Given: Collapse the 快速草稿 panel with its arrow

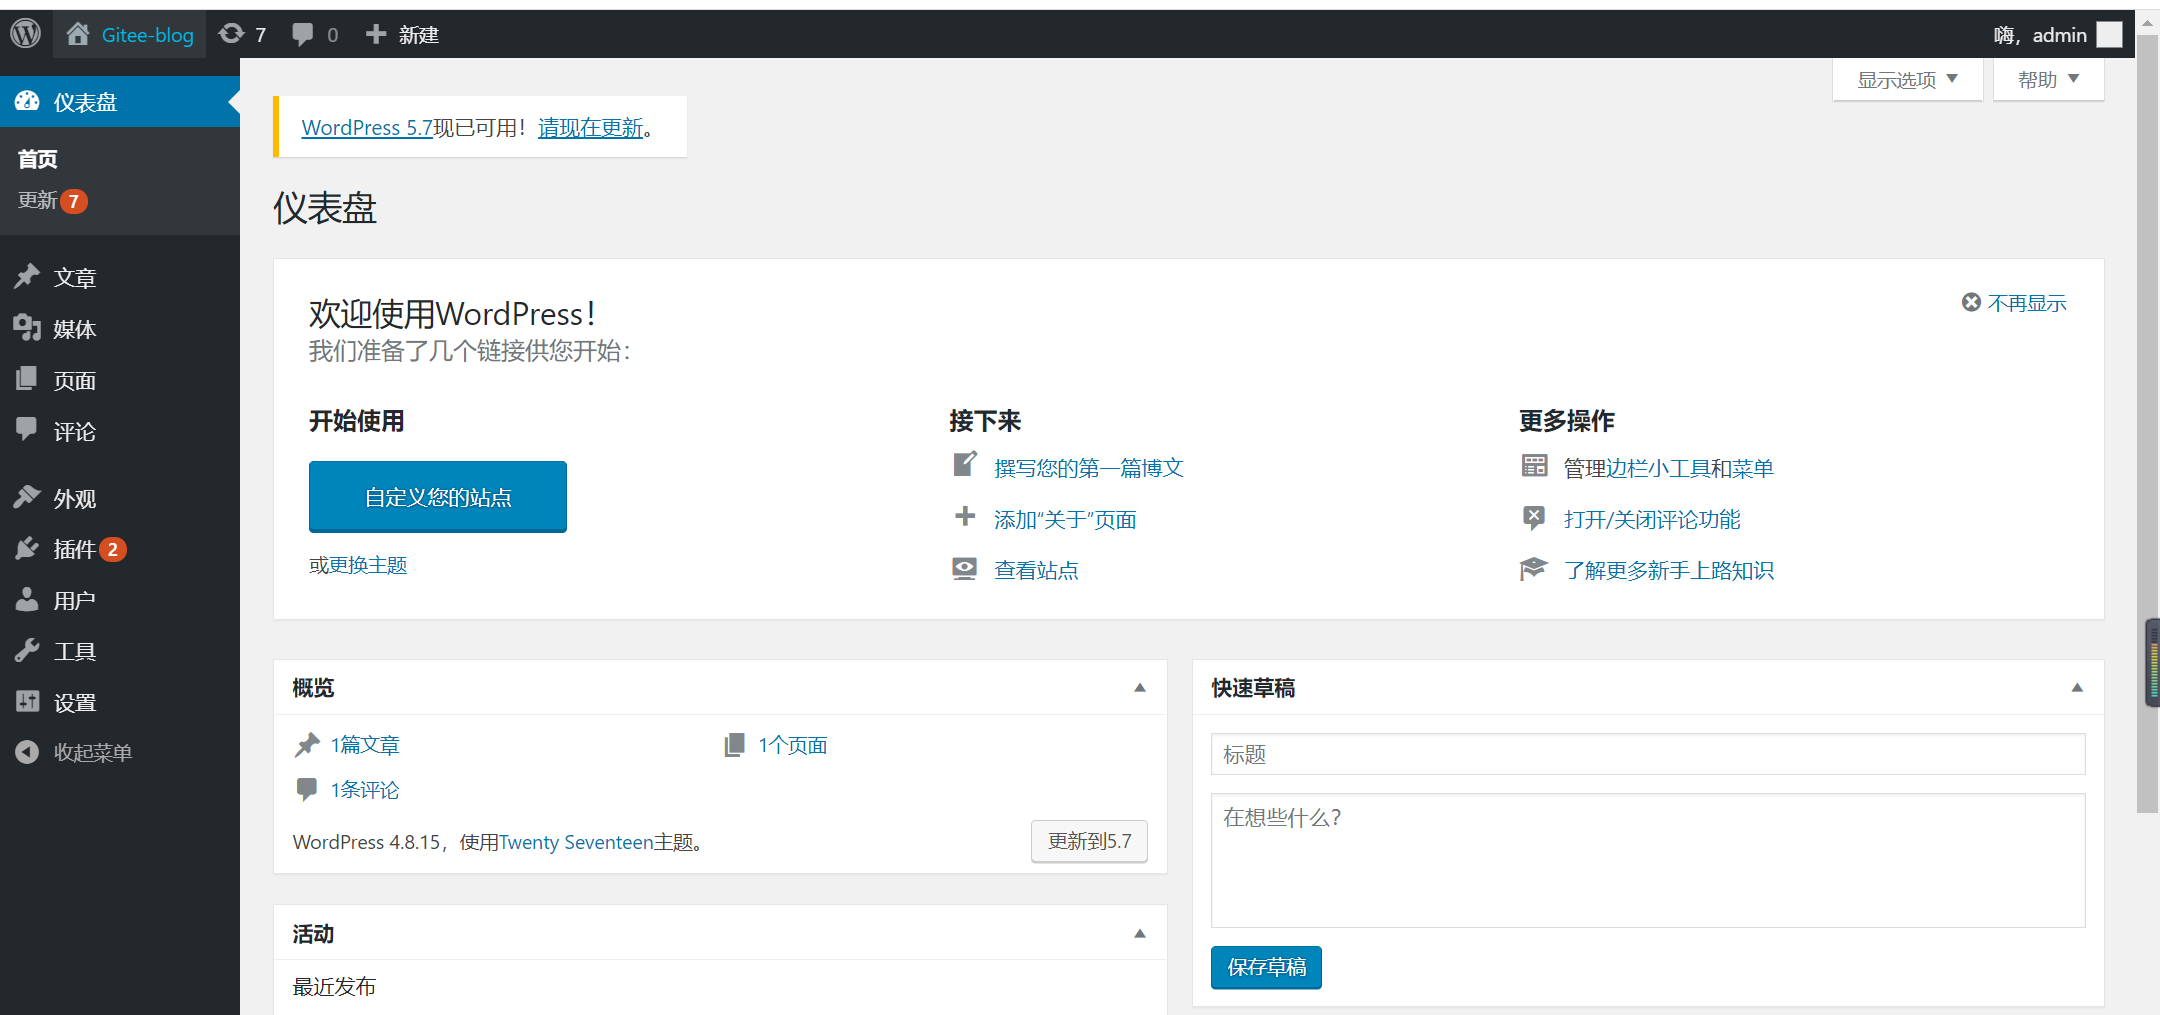Looking at the screenshot, I should [2077, 688].
